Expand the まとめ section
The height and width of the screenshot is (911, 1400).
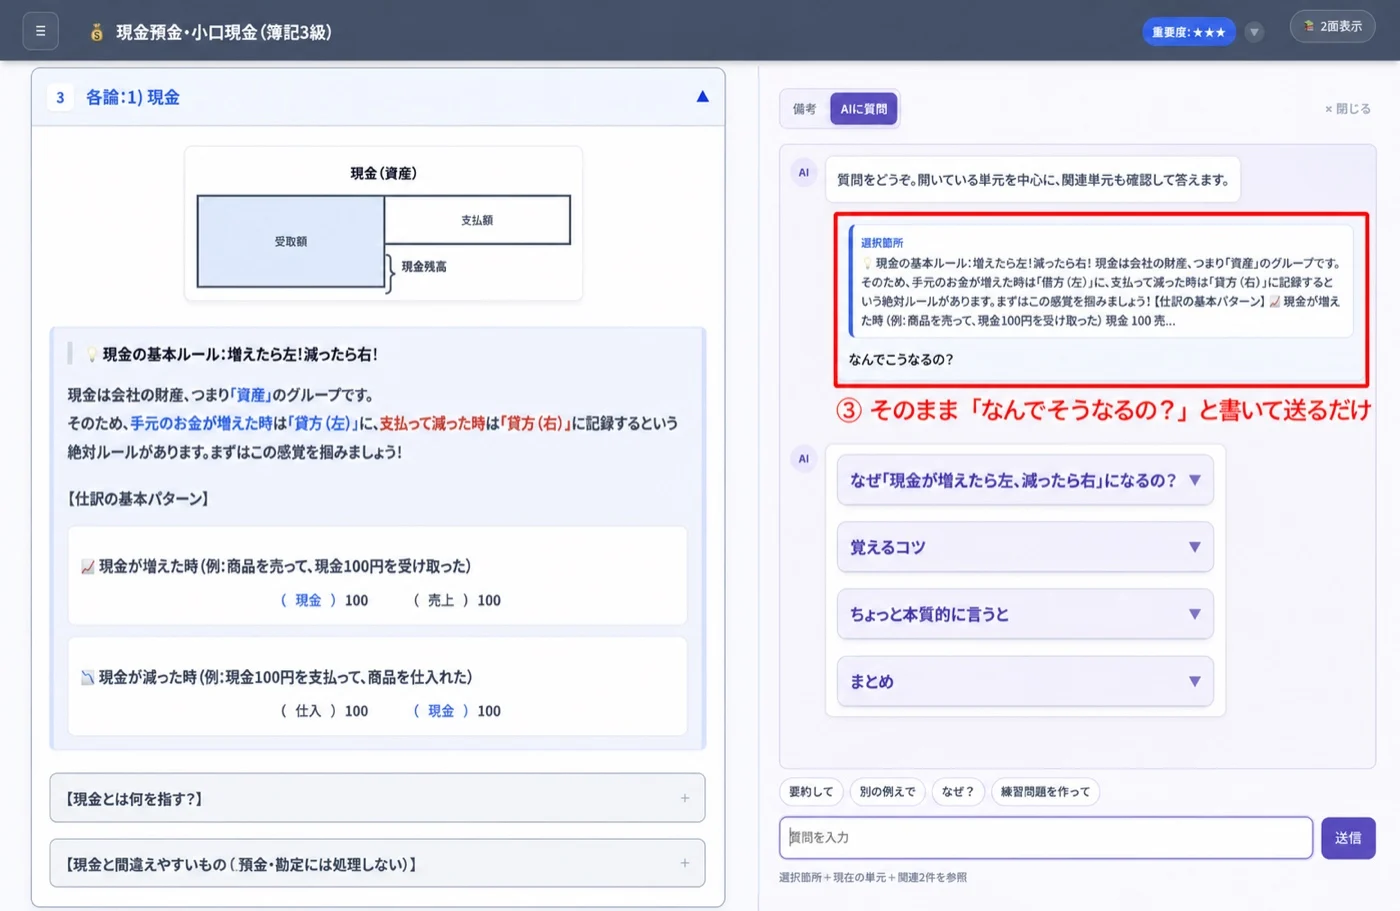click(1025, 681)
